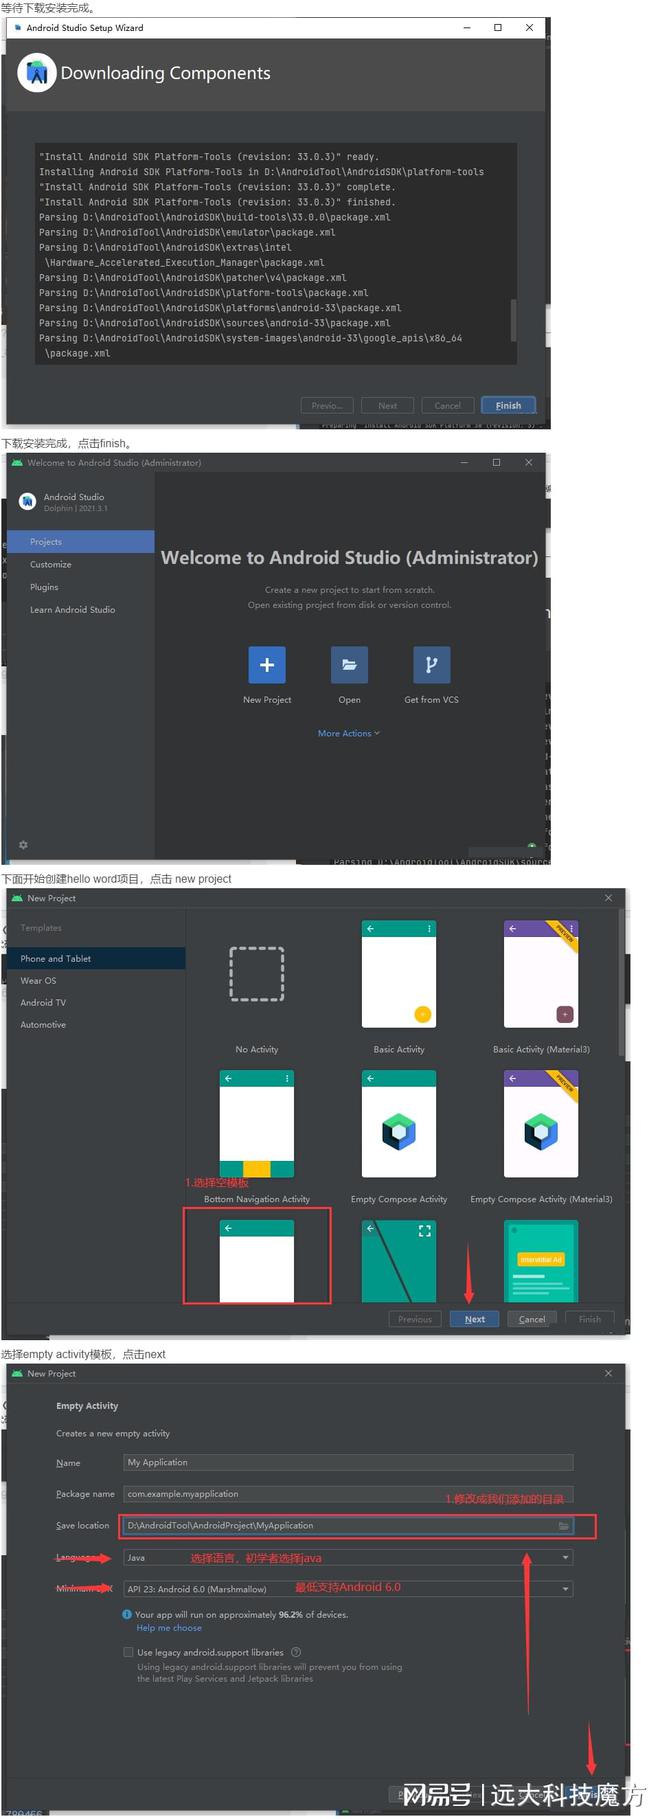The width and height of the screenshot is (660, 1819).
Task: Click Finish in the Setup Wizard window
Action: 508,405
